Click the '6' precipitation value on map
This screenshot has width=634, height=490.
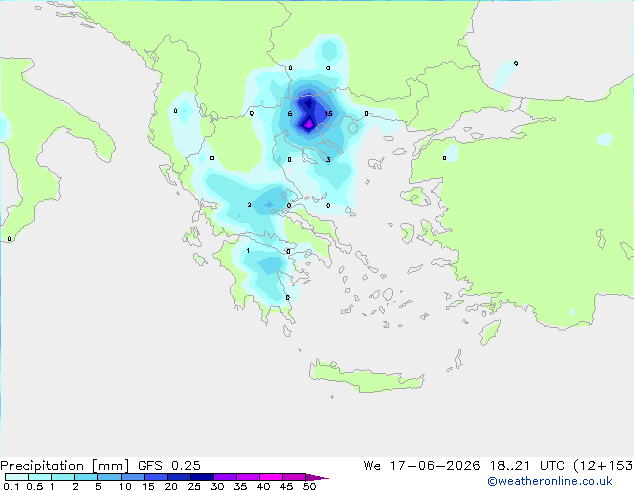(x=290, y=114)
